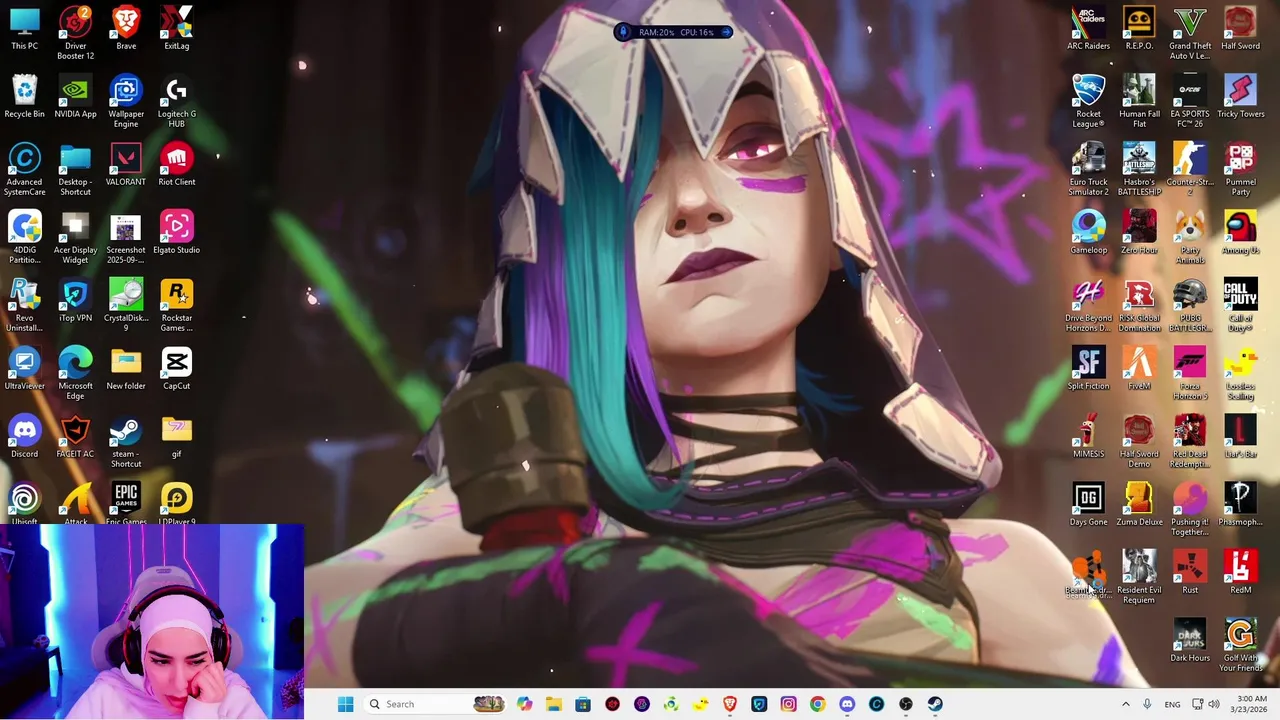This screenshot has width=1280, height=720.
Task: Launch R.E.P.O. game shortcut
Action: click(x=1139, y=29)
